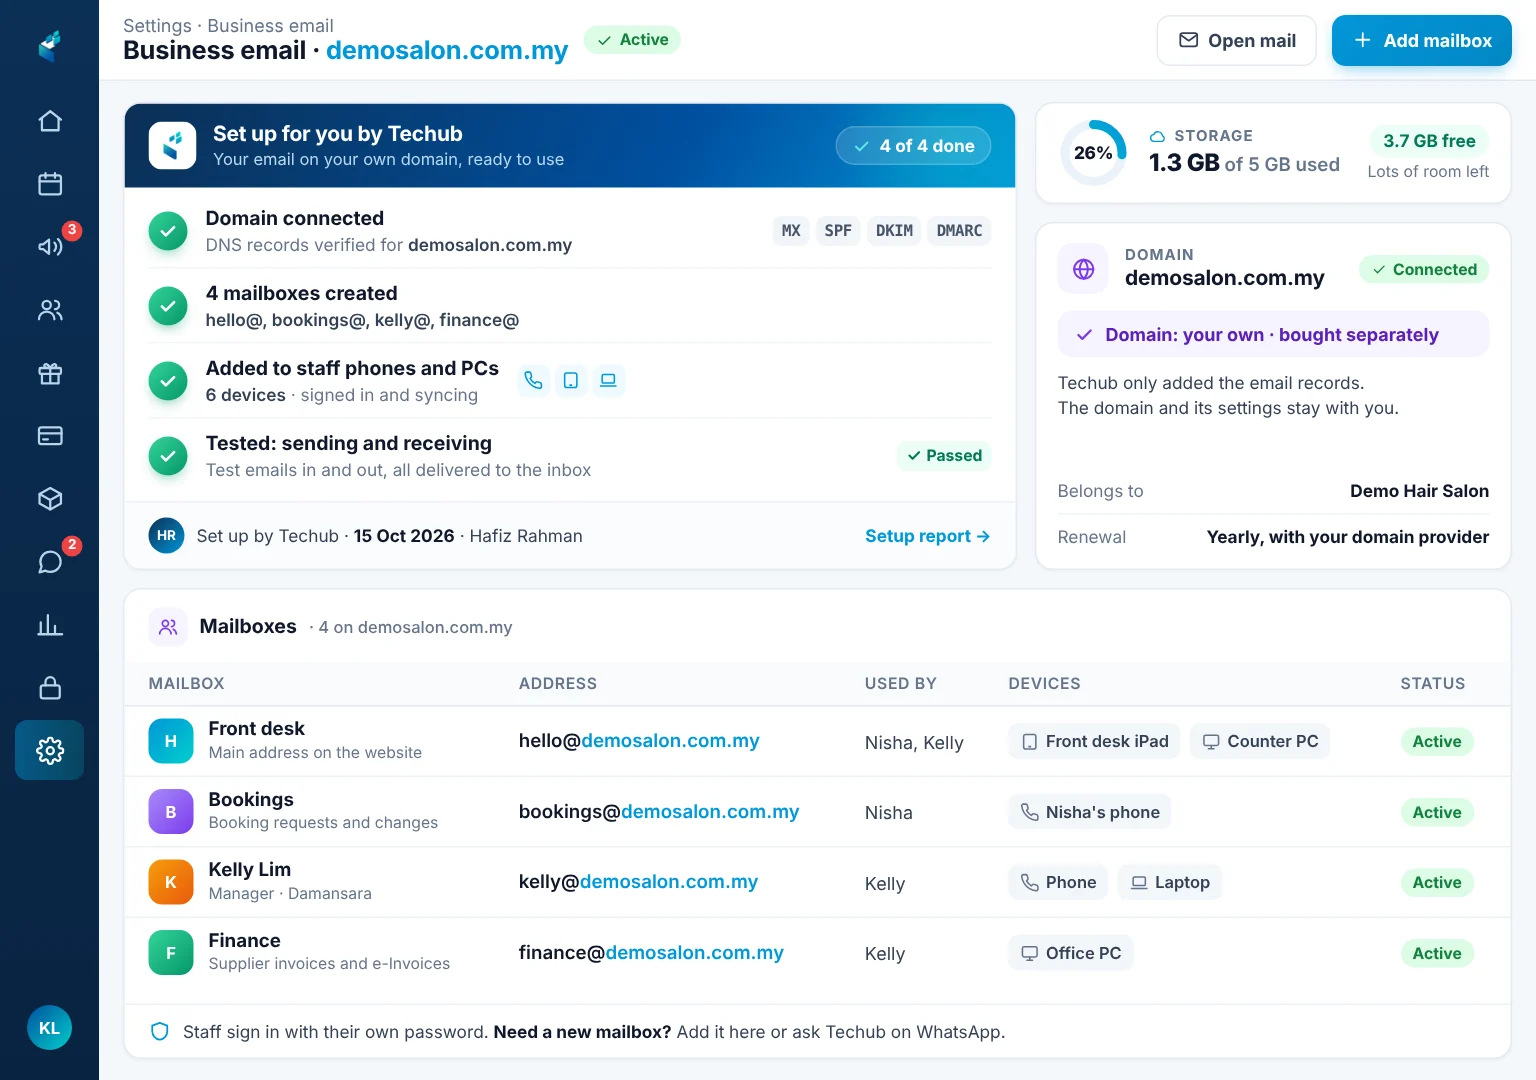Click the Front desk iPad device chip

click(x=1094, y=742)
